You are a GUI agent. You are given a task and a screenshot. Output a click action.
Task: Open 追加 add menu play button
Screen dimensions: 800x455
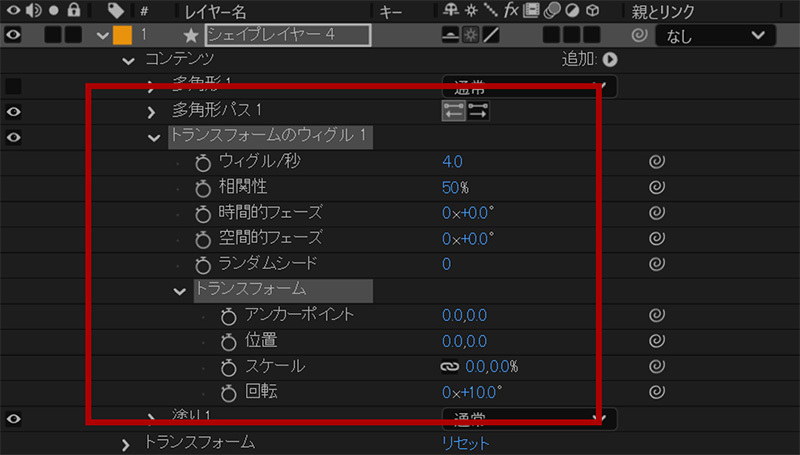tap(610, 60)
